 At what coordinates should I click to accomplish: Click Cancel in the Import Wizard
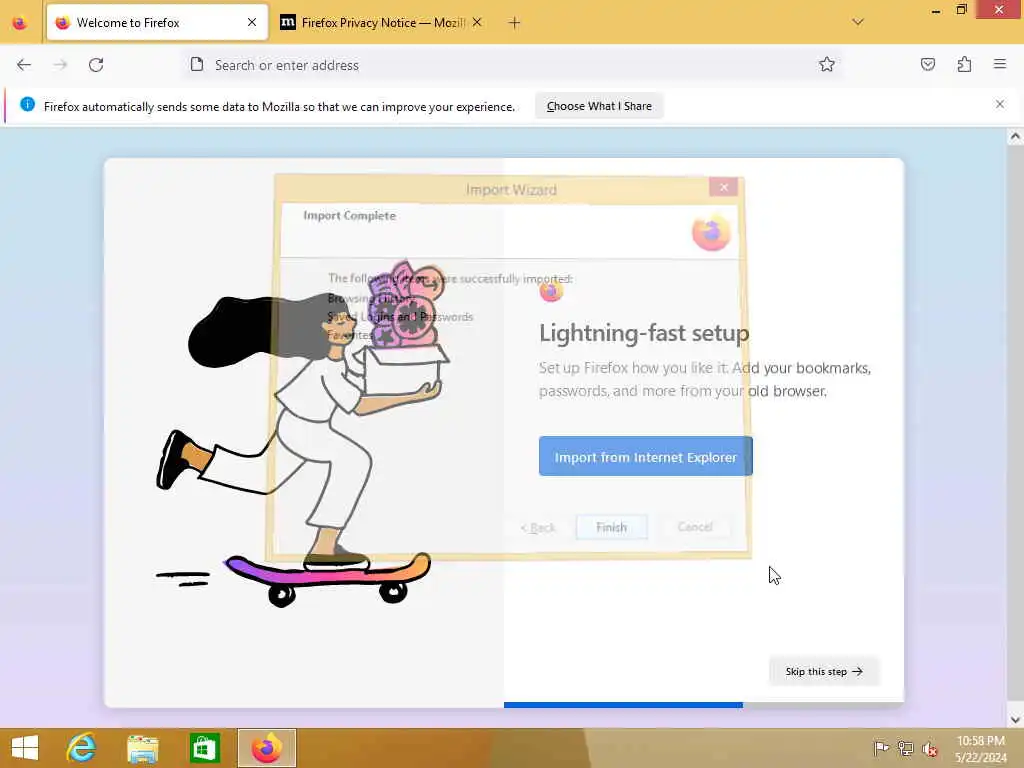pyautogui.click(x=695, y=526)
